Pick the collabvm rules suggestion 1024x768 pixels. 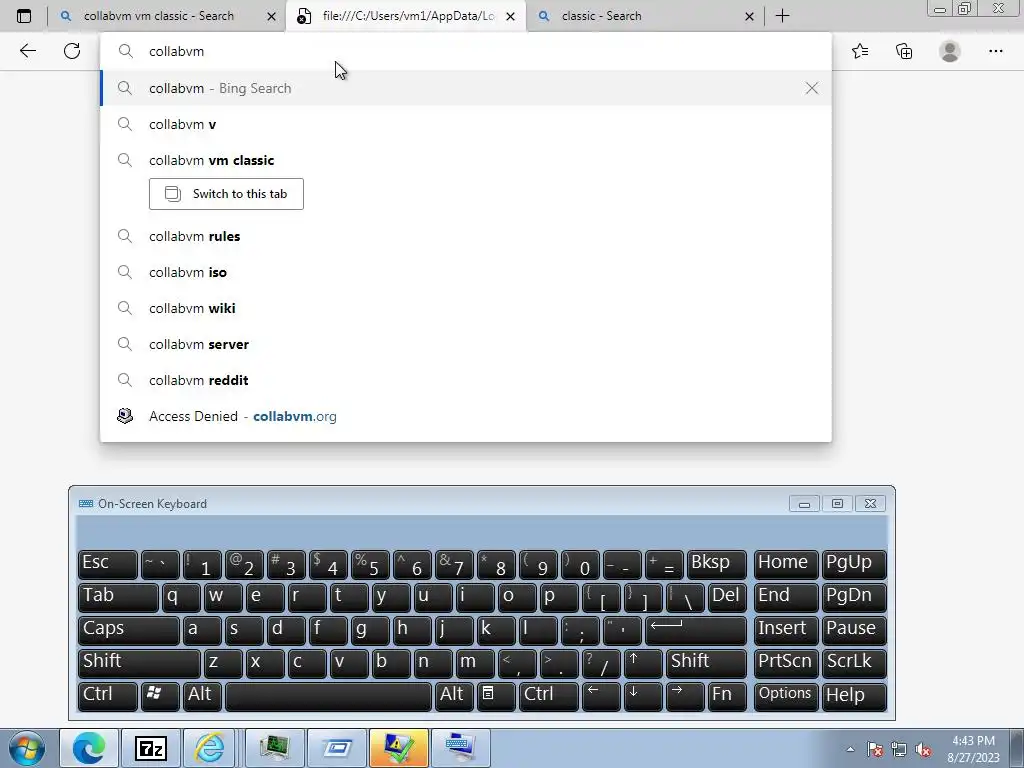[x=466, y=236]
